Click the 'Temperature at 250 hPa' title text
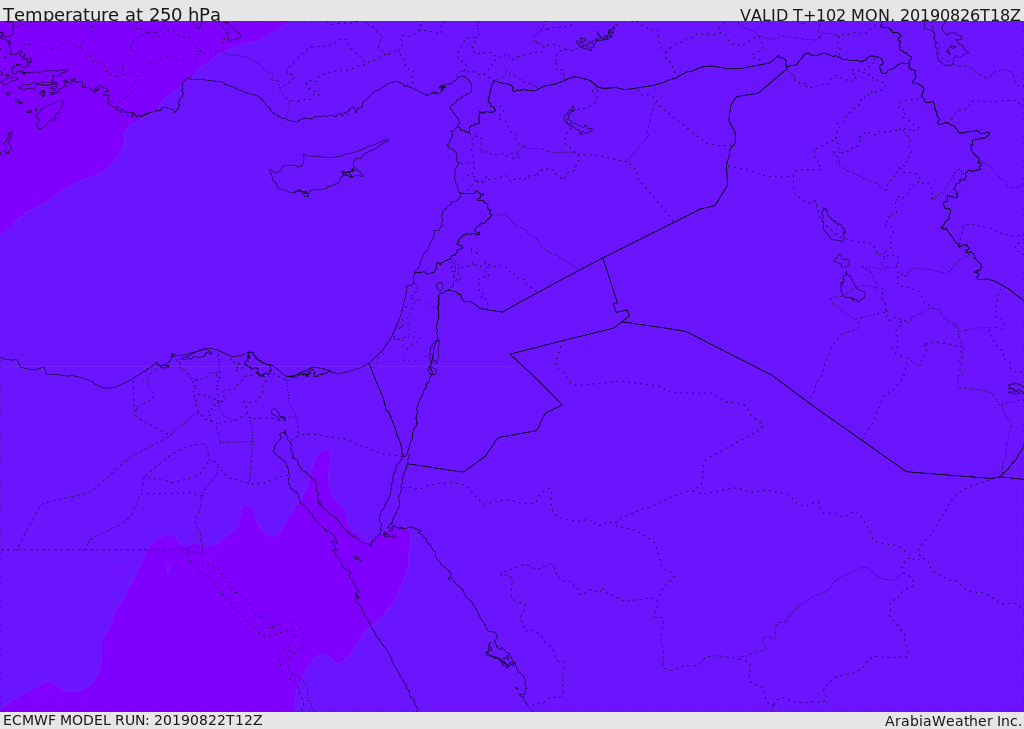The image size is (1024, 729). pos(112,14)
